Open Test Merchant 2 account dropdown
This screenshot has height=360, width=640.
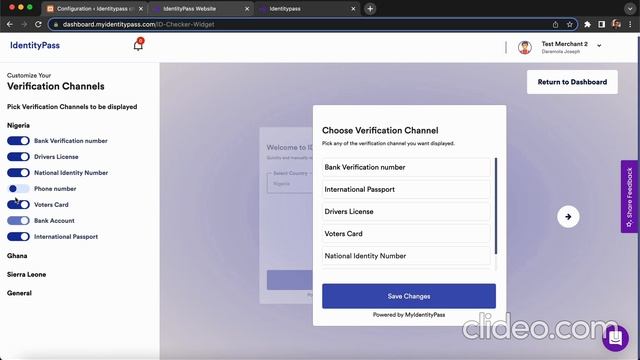(x=599, y=45)
